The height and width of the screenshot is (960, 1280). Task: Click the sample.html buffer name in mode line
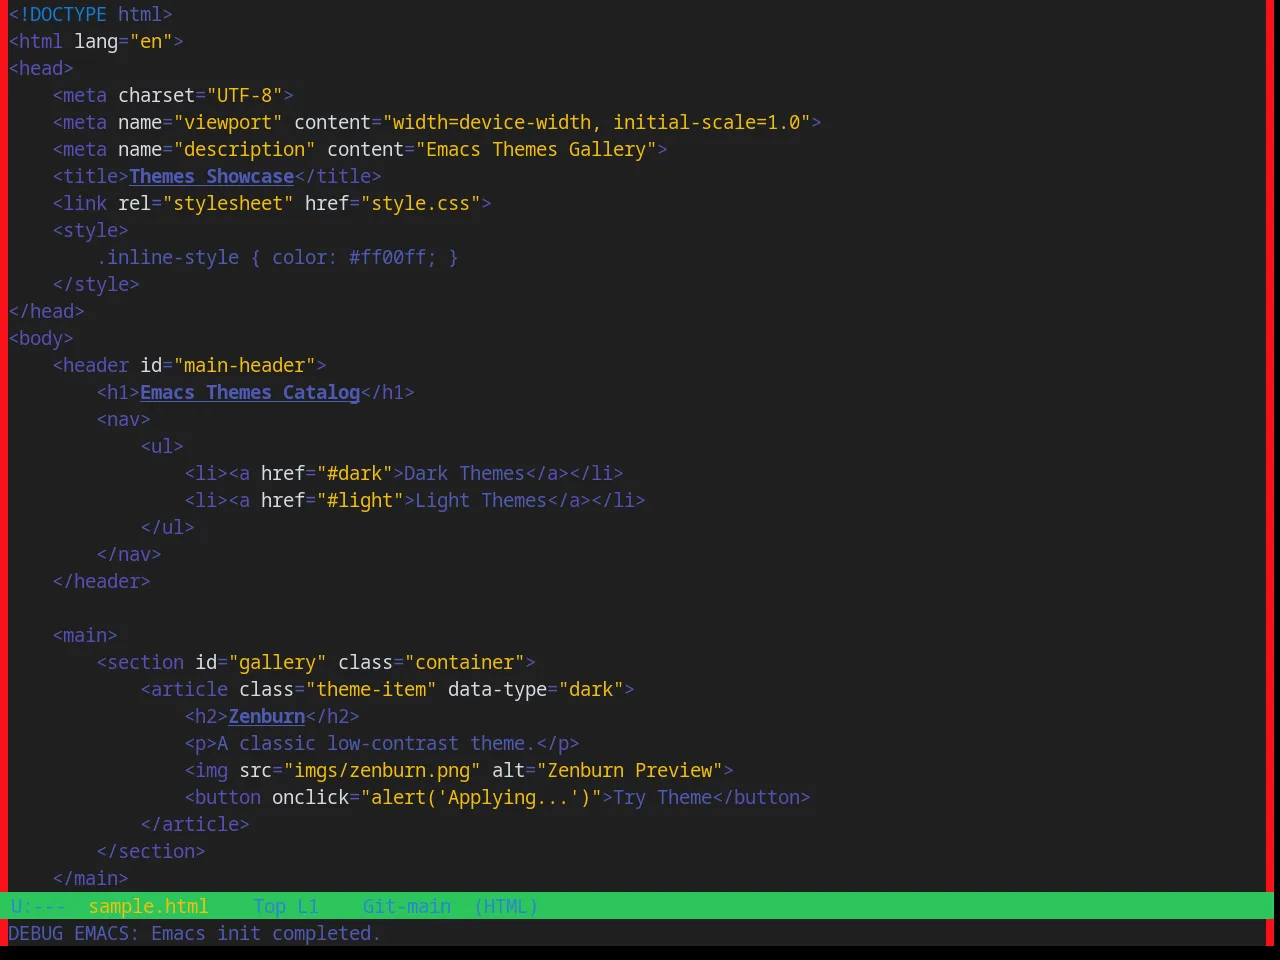coord(148,906)
